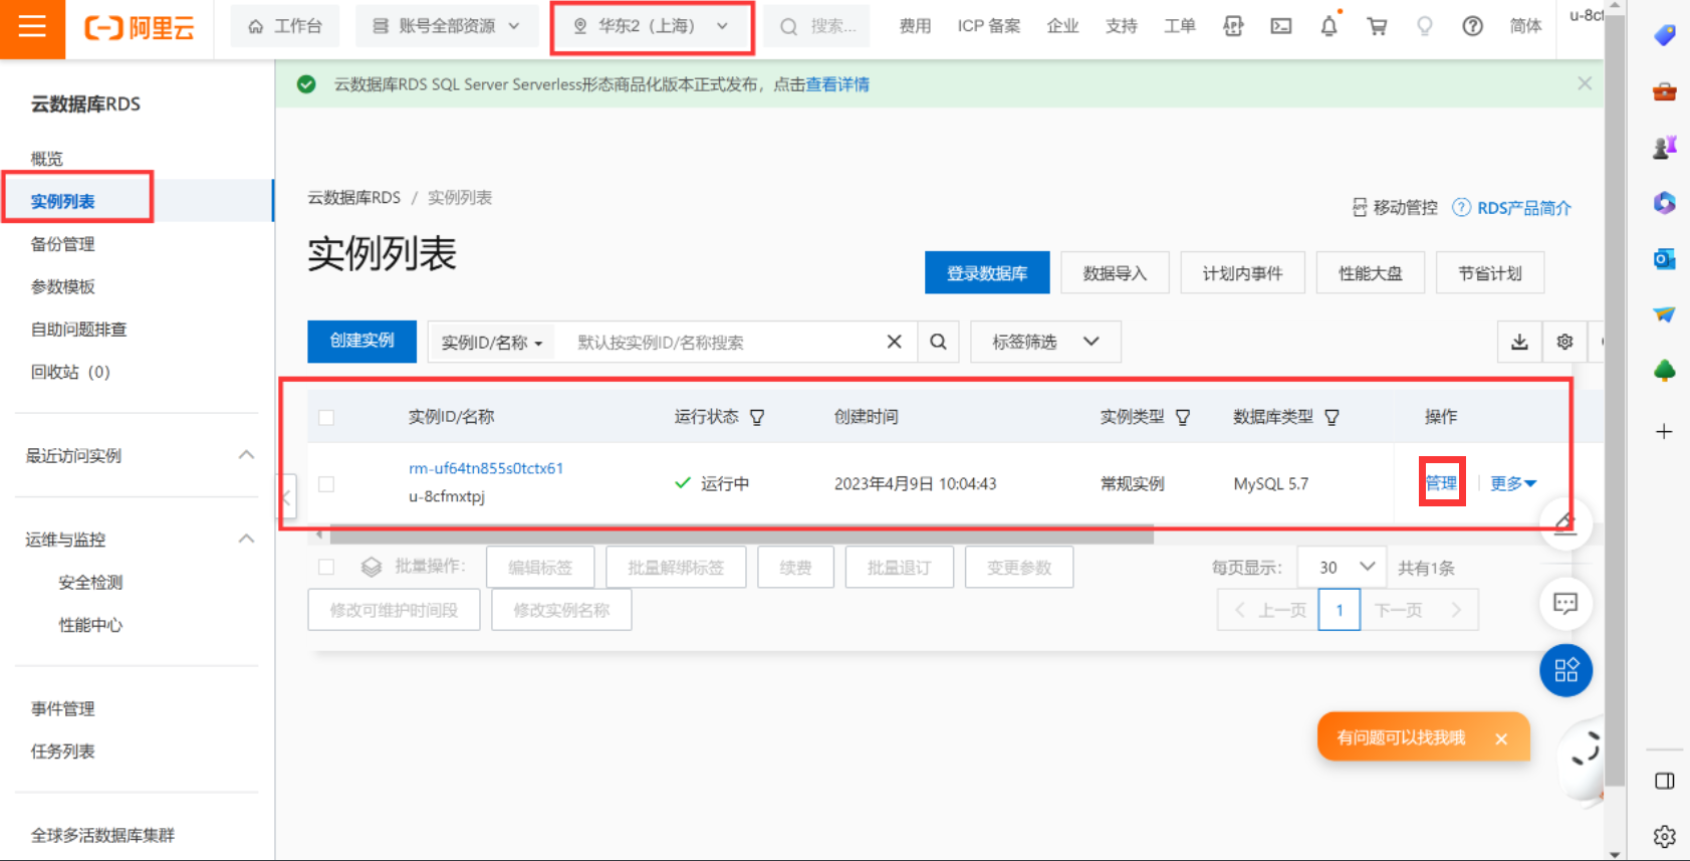Close the green announcement banner
The width and height of the screenshot is (1690, 861).
[1584, 84]
